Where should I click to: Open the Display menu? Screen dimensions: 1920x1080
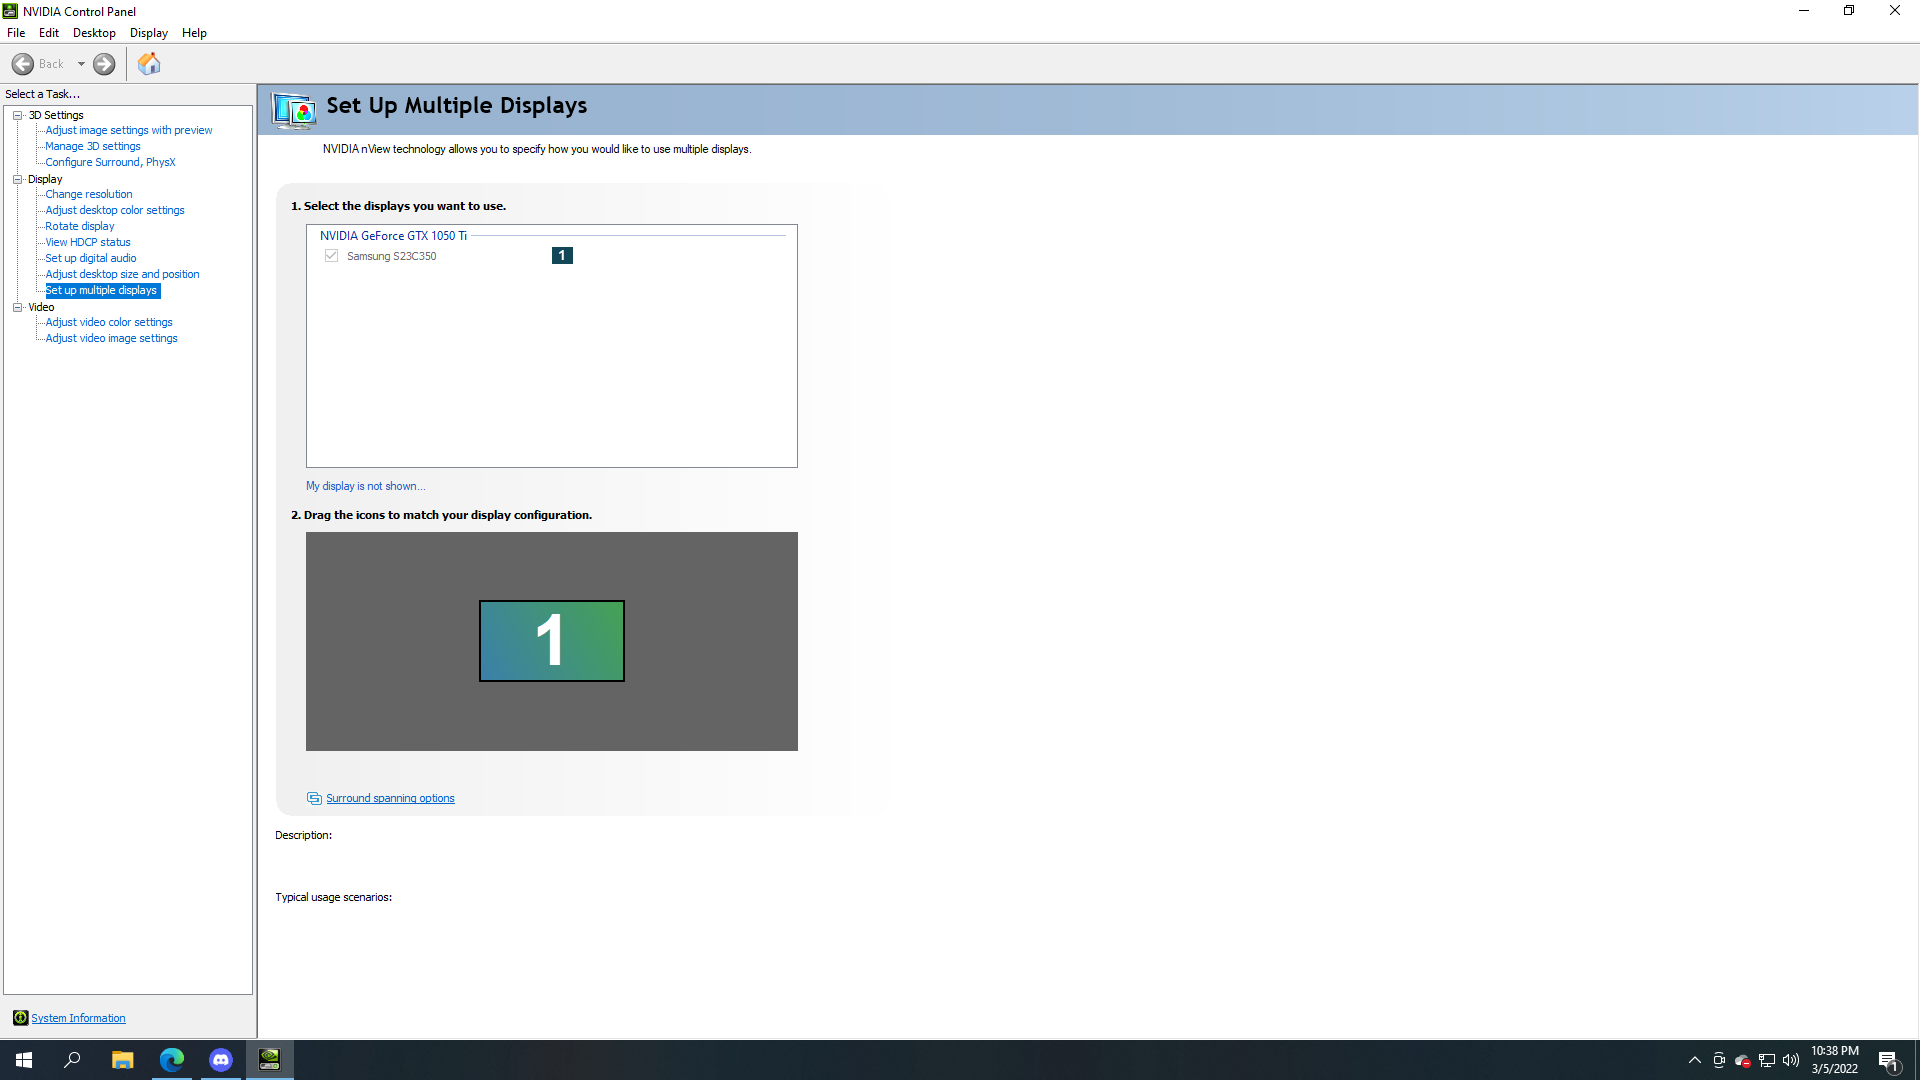click(x=149, y=33)
